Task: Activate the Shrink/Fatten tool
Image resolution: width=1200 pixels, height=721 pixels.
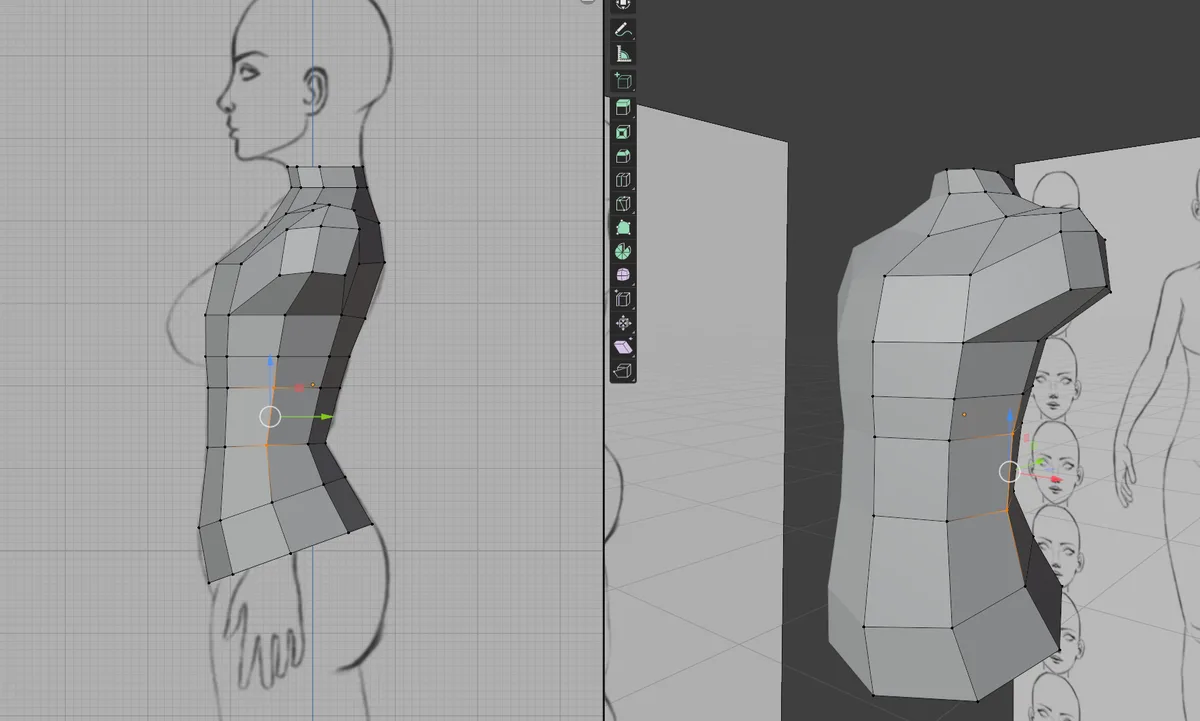Action: tap(623, 323)
